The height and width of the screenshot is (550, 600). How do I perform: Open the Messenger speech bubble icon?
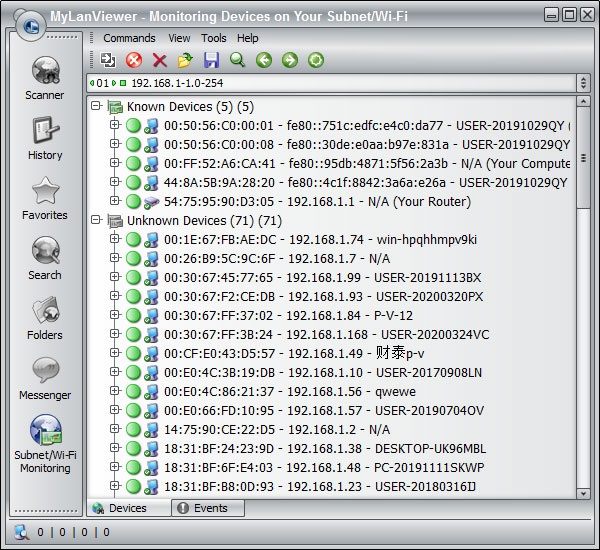(46, 370)
